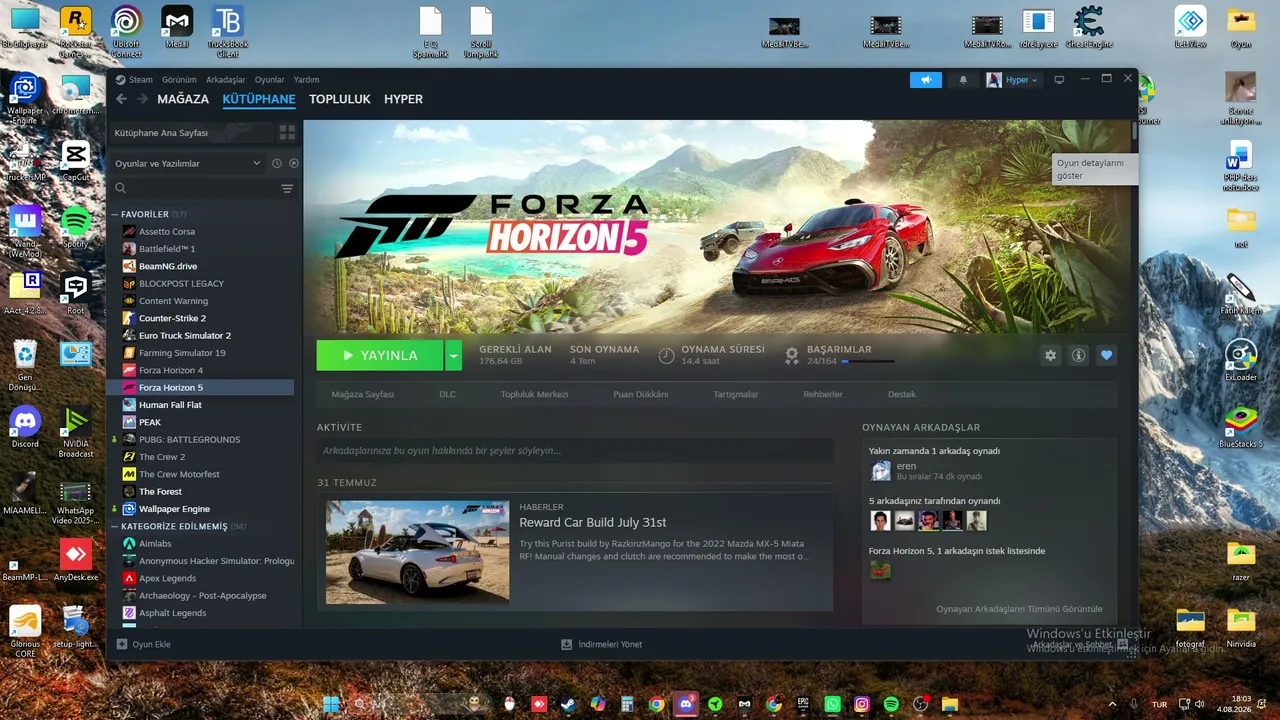Open the Steam notifications bell

tap(963, 80)
